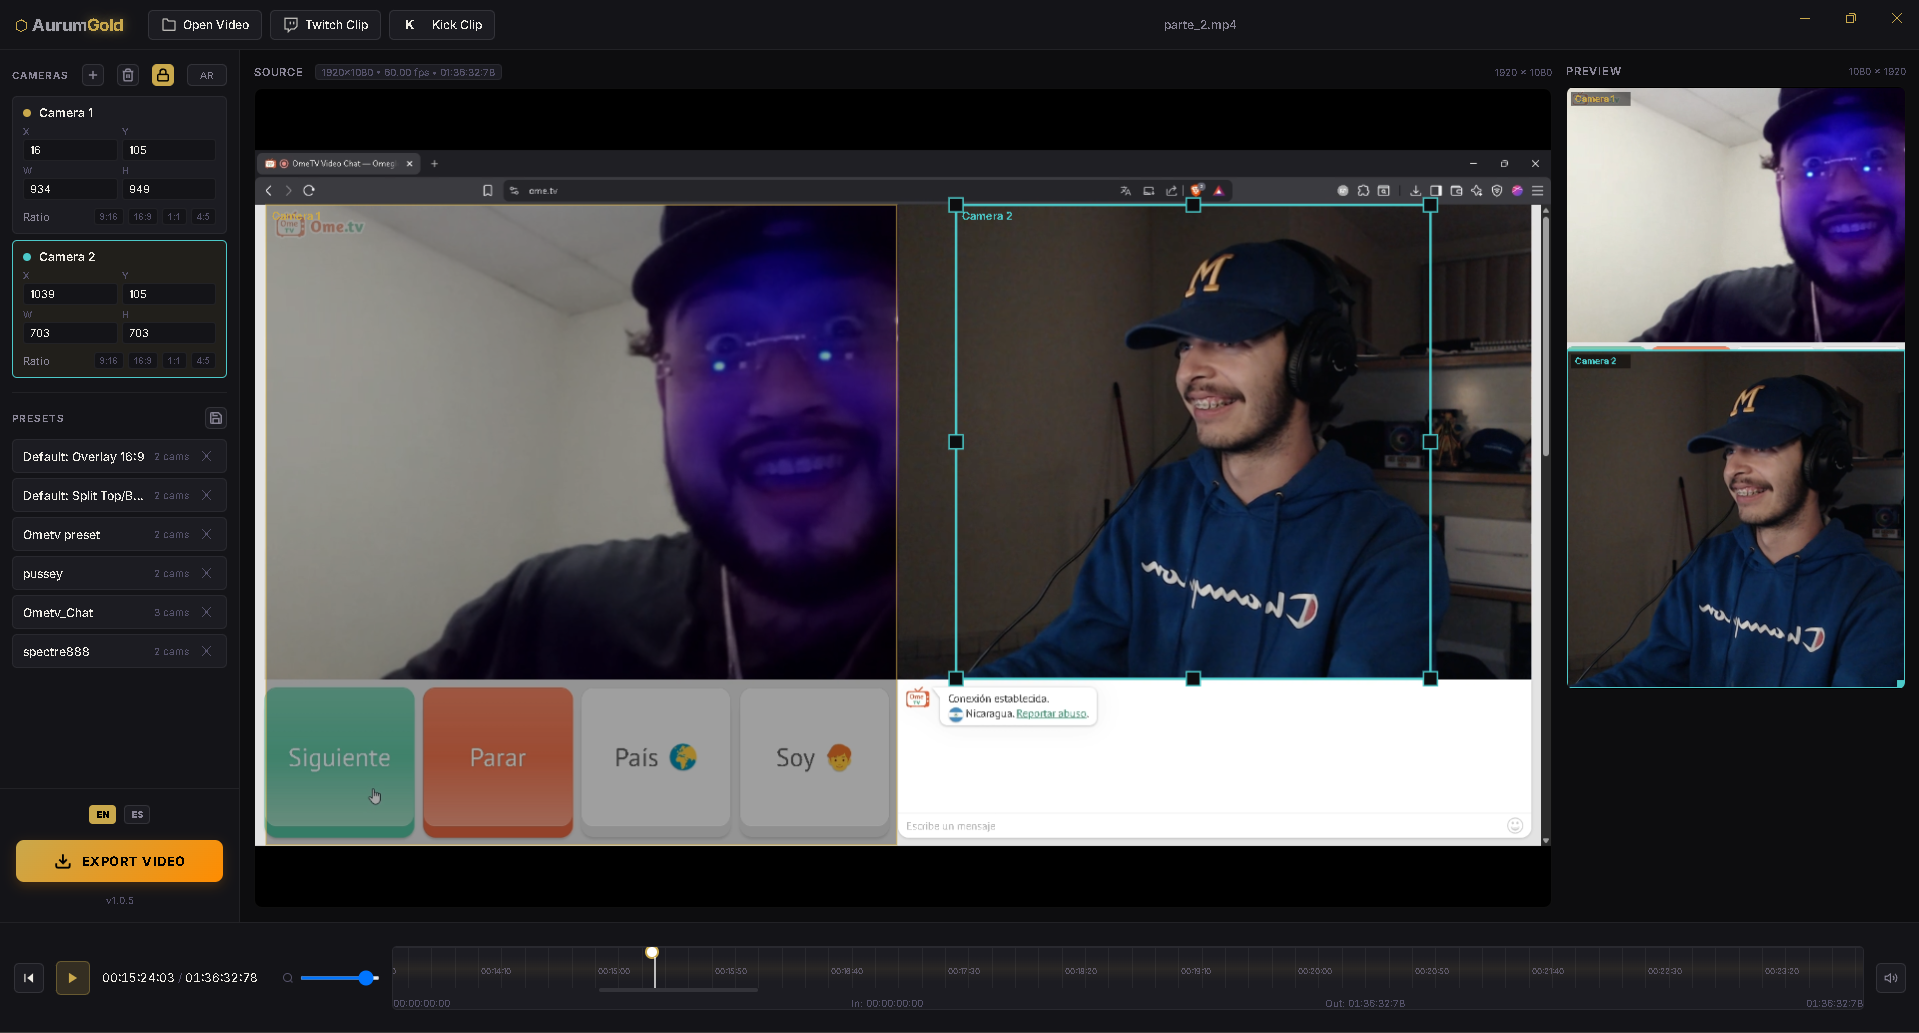Remove the pussey preset
Viewport: 1919px width, 1033px height.
coord(207,573)
